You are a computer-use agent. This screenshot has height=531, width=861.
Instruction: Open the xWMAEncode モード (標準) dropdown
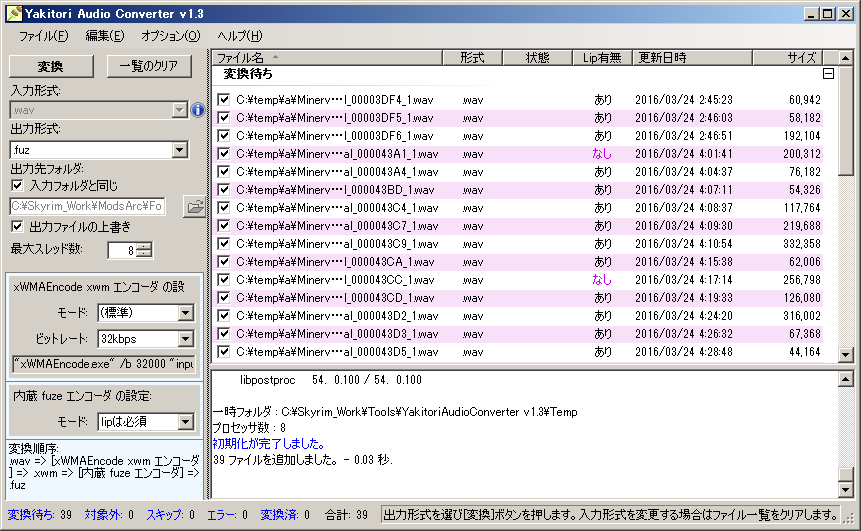pyautogui.click(x=186, y=312)
